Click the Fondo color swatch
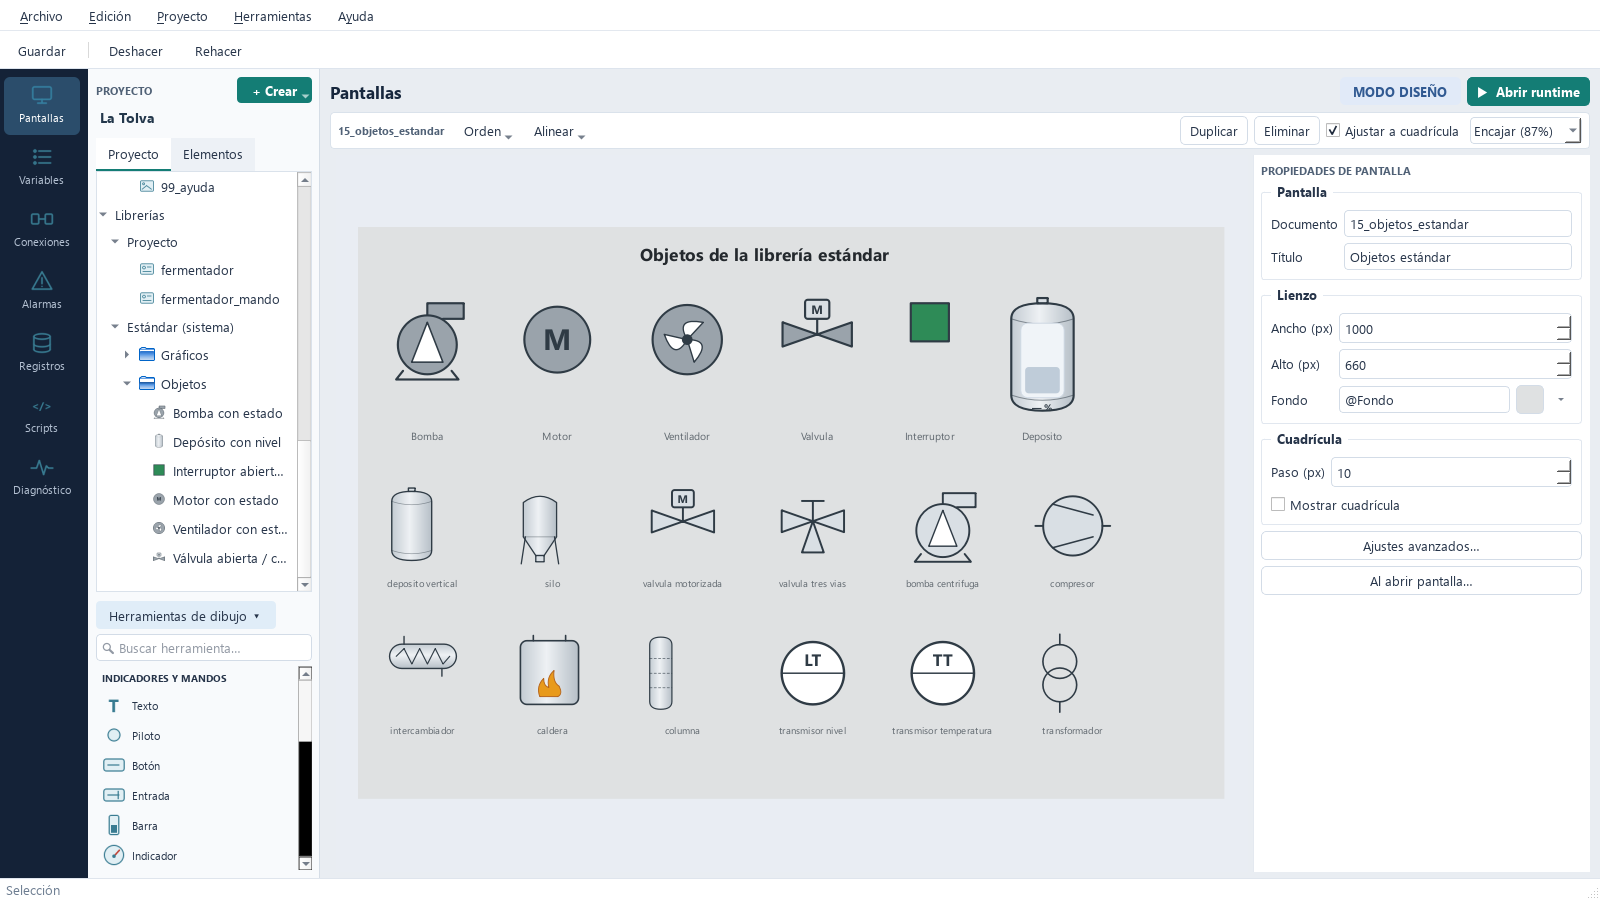Screen dimensions: 1600x900 (1530, 400)
